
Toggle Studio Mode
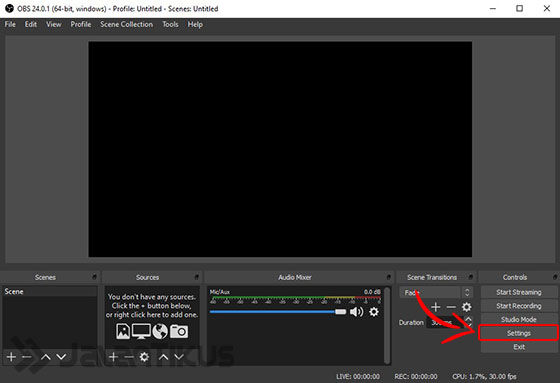(519, 319)
